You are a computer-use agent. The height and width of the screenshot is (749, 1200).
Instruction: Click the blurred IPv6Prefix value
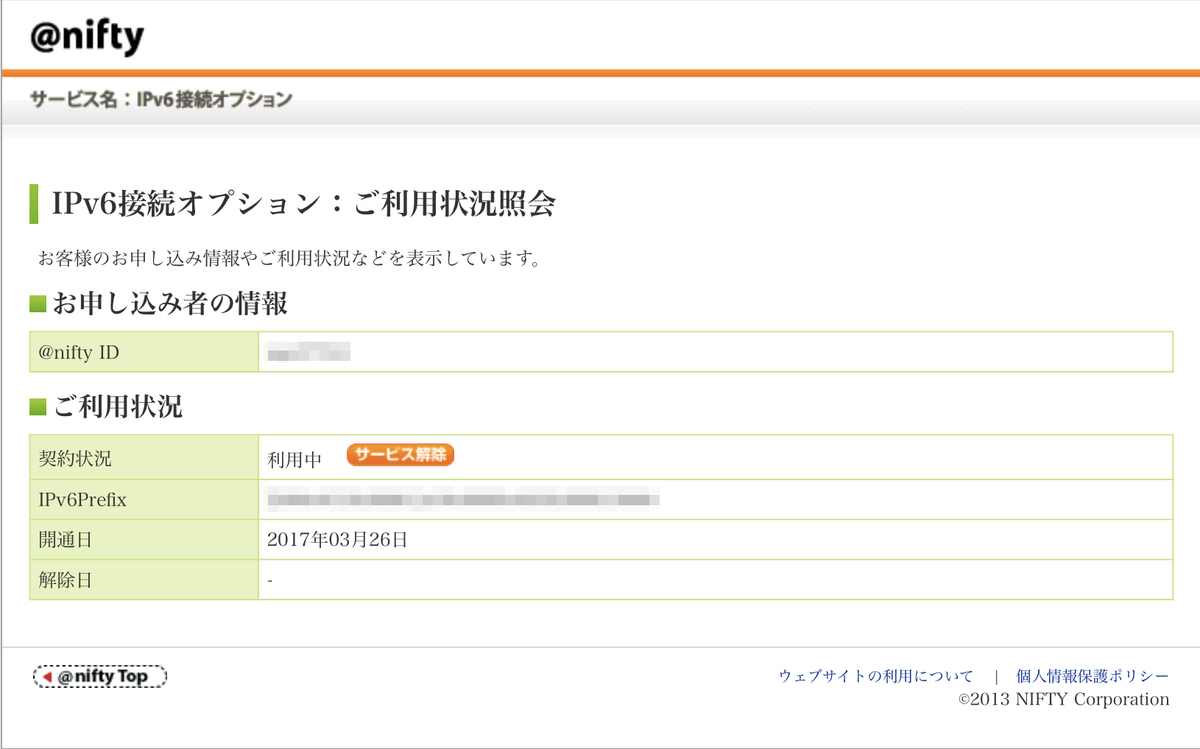click(x=465, y=499)
